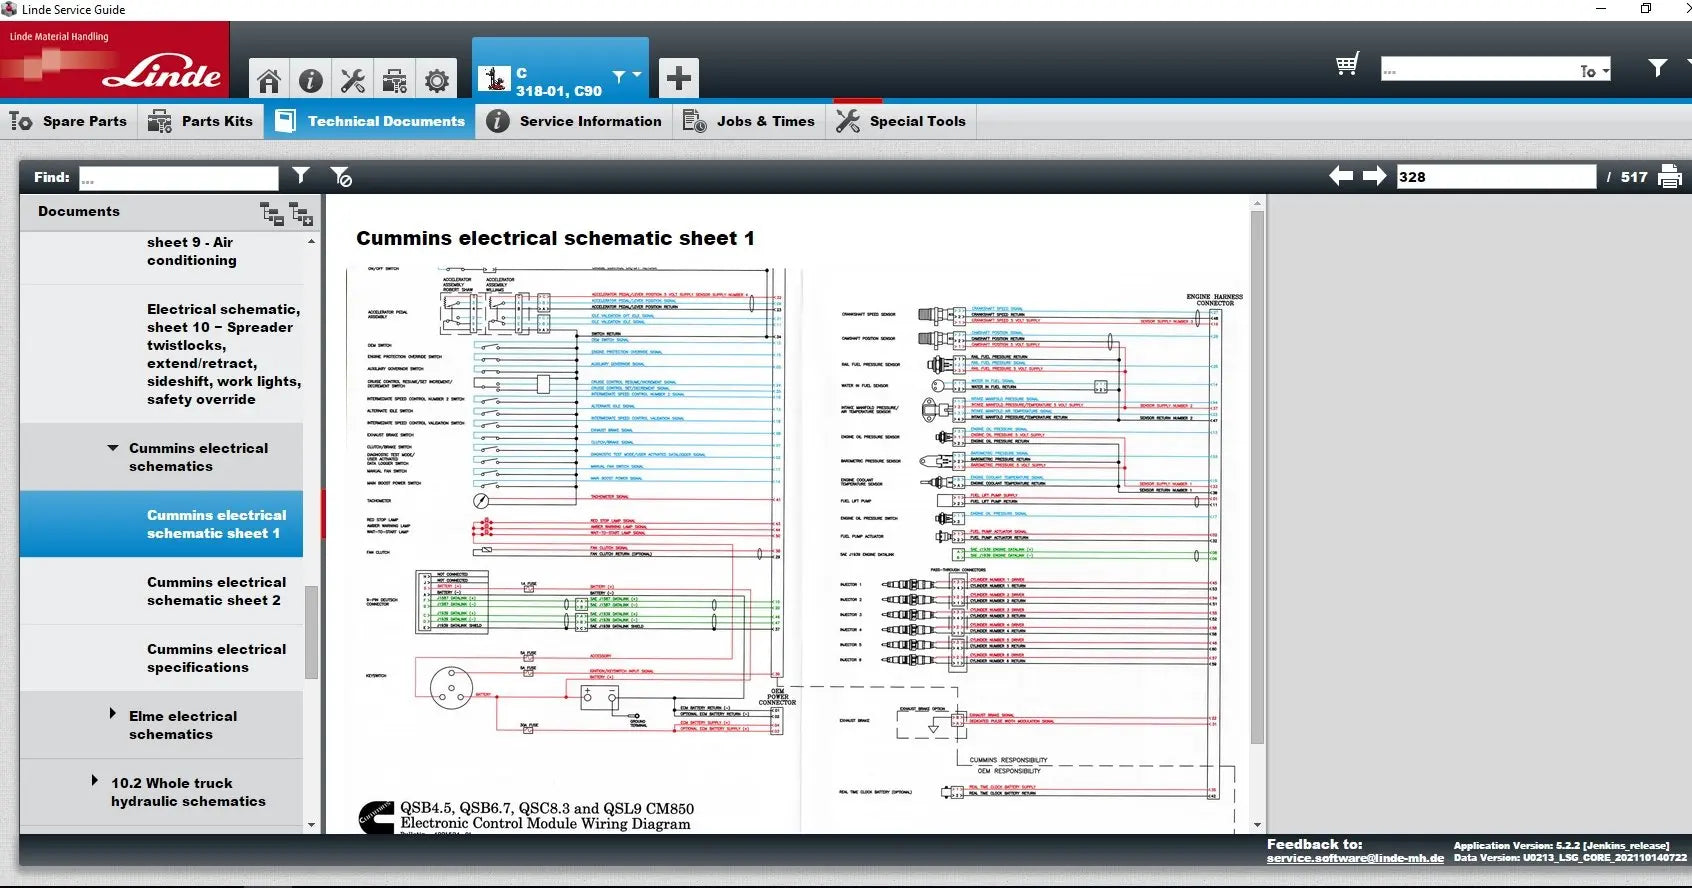Image resolution: width=1692 pixels, height=888 pixels.
Task: Select Cummins electrical schematic sheet 2
Action: coord(214,591)
